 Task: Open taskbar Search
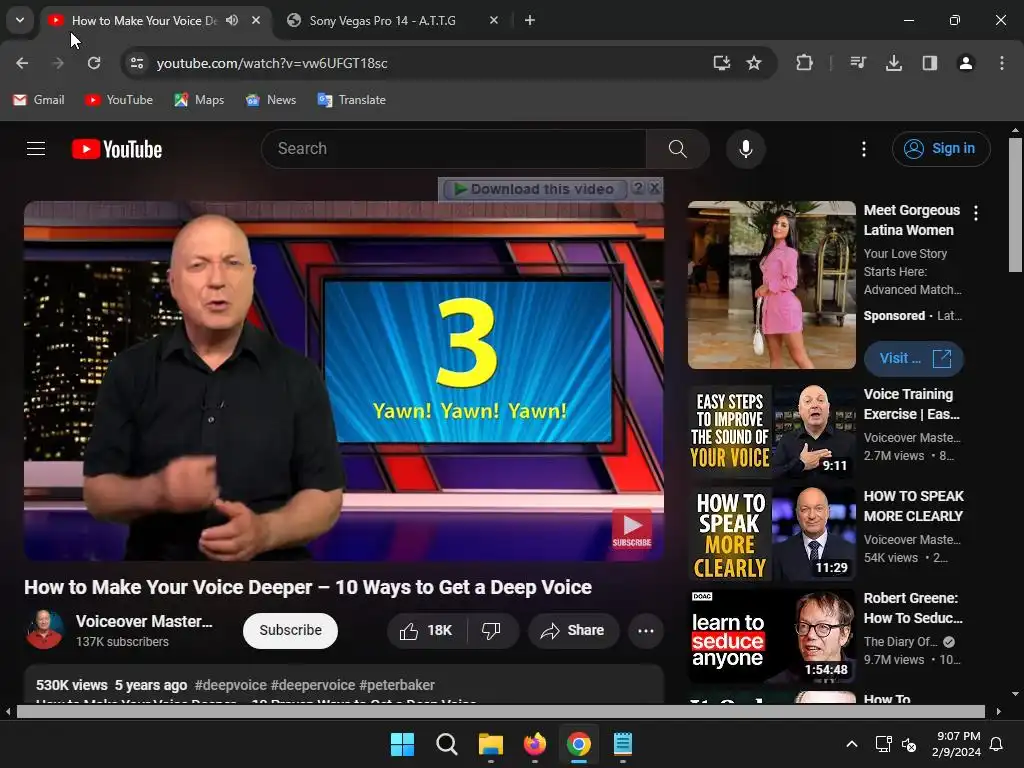coord(447,744)
